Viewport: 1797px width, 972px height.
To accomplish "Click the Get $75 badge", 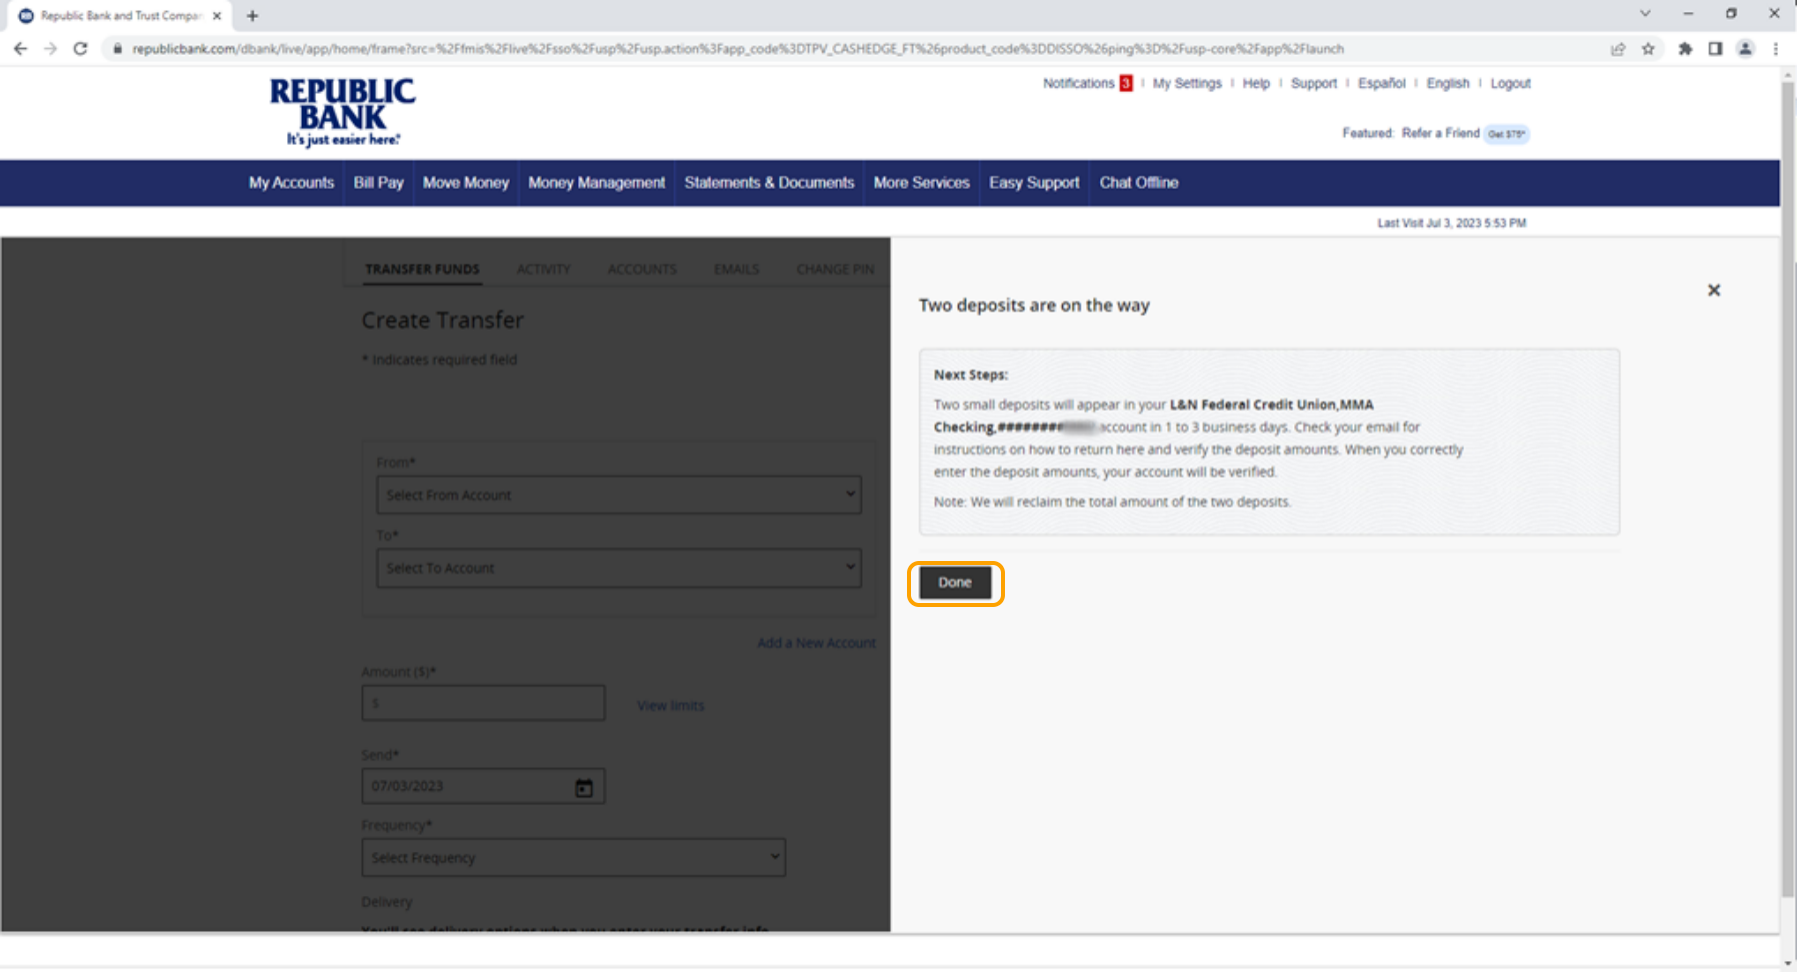I will click(x=1506, y=133).
